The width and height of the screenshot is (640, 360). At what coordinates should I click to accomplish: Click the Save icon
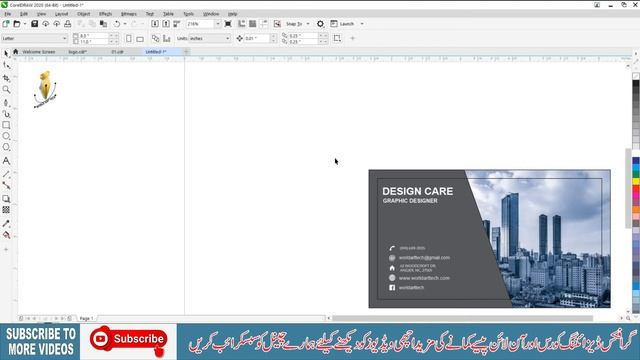point(35,24)
